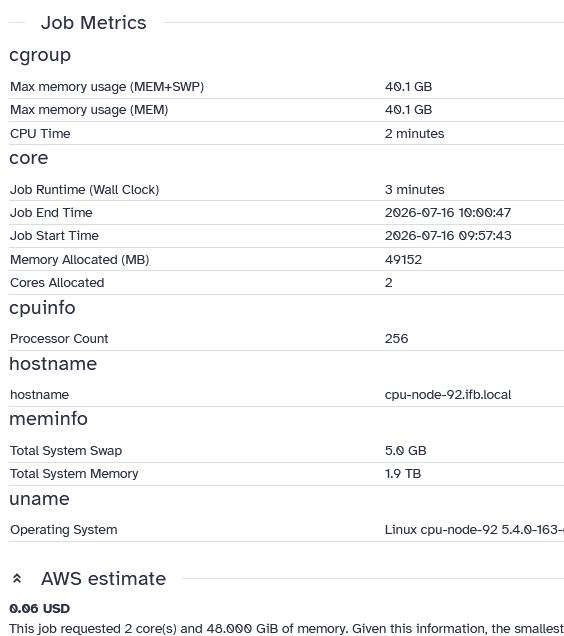
Task: Select the Max memory usage (MEM) label
Action: pos(89,110)
